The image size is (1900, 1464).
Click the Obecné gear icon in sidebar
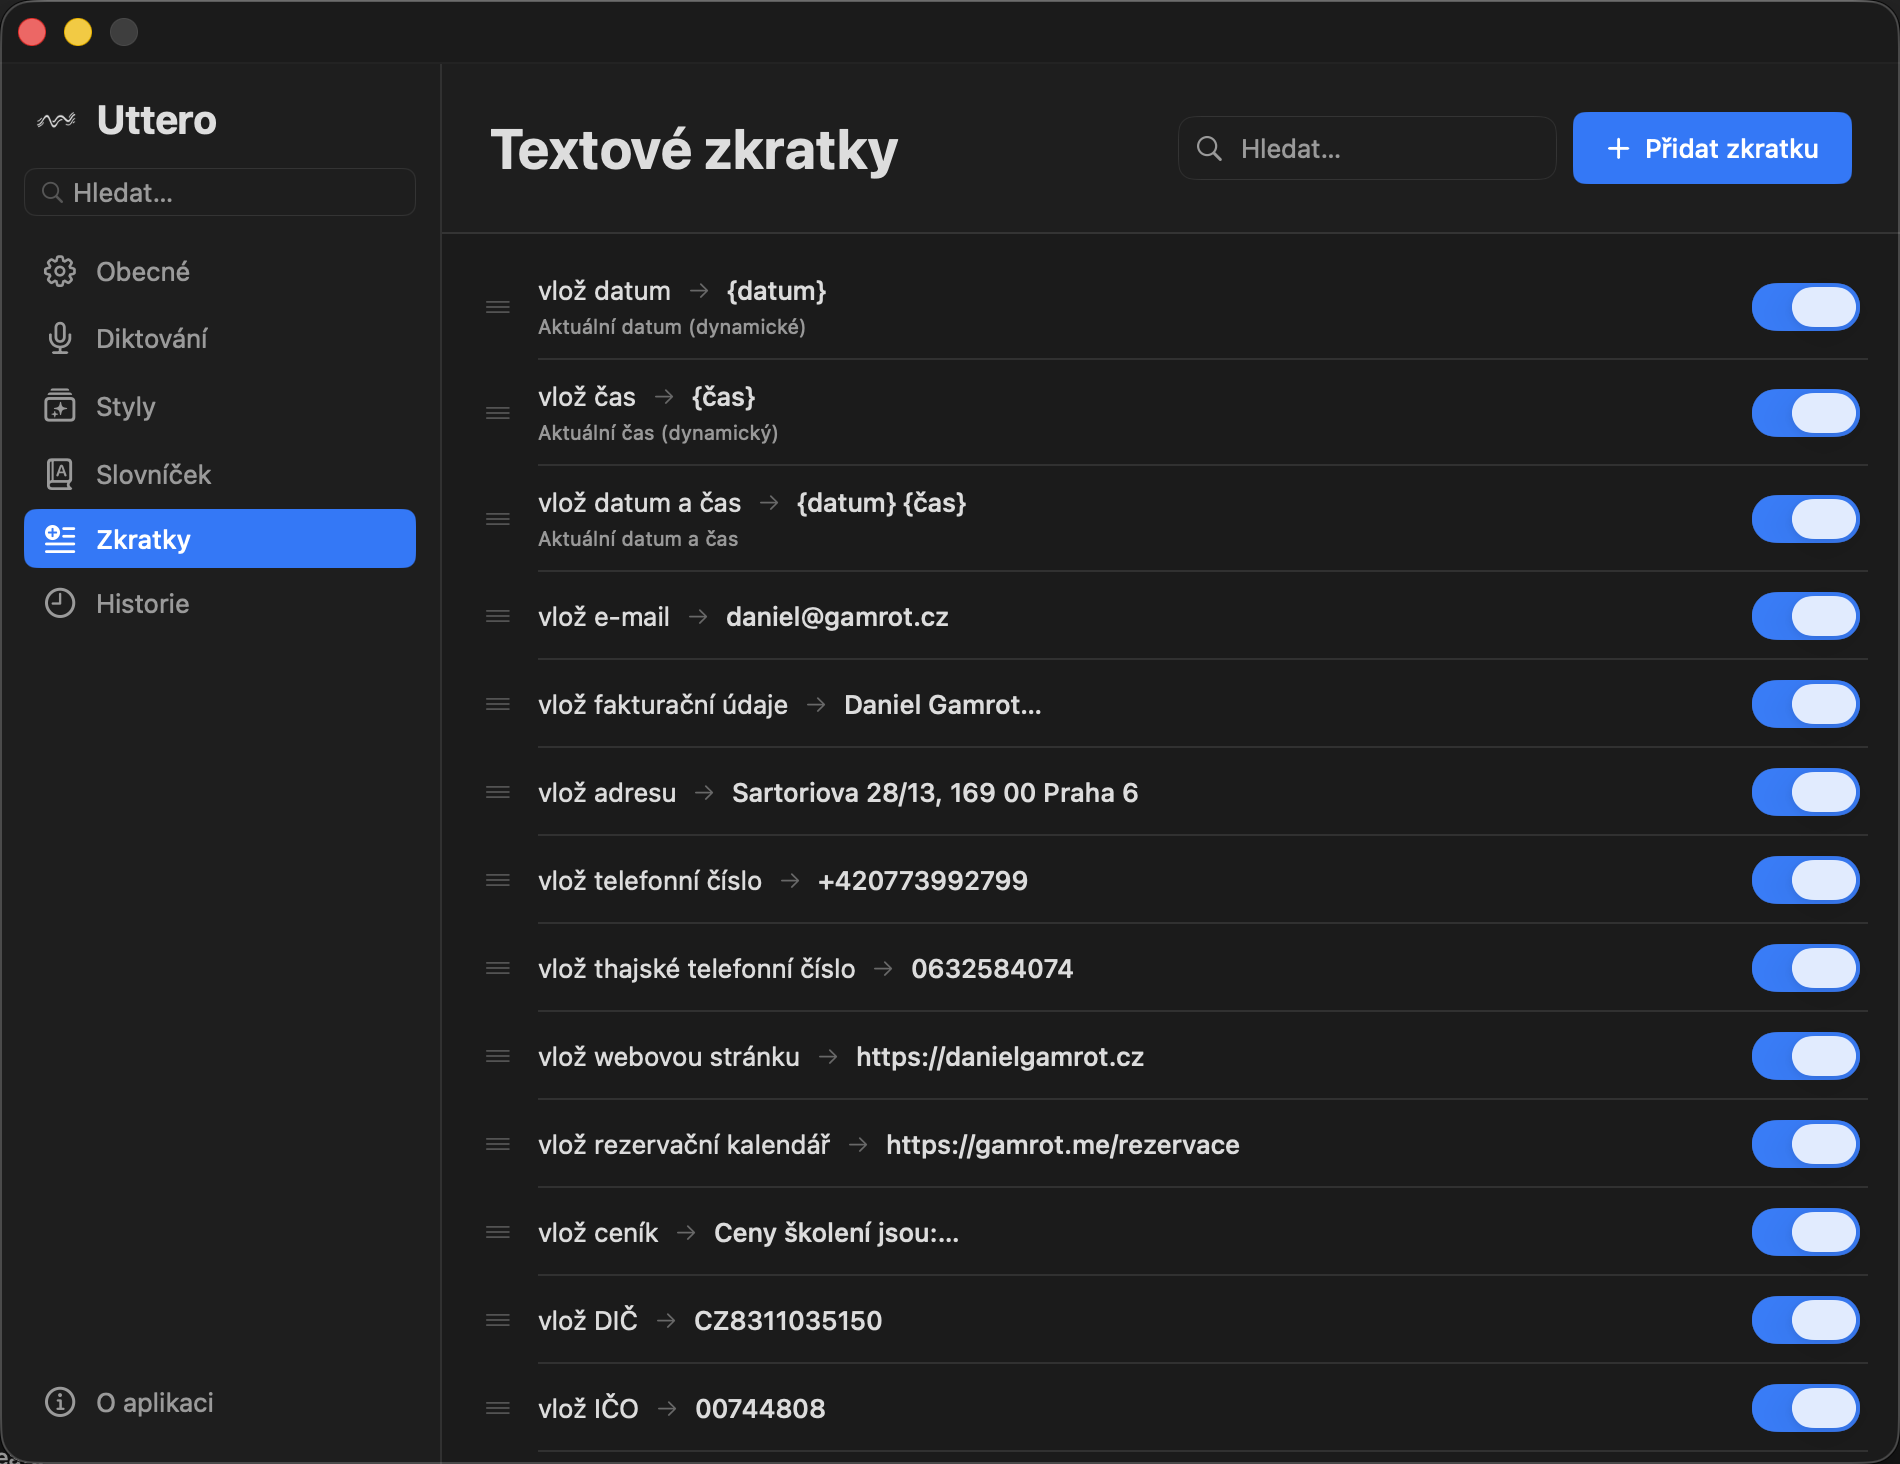(x=60, y=271)
